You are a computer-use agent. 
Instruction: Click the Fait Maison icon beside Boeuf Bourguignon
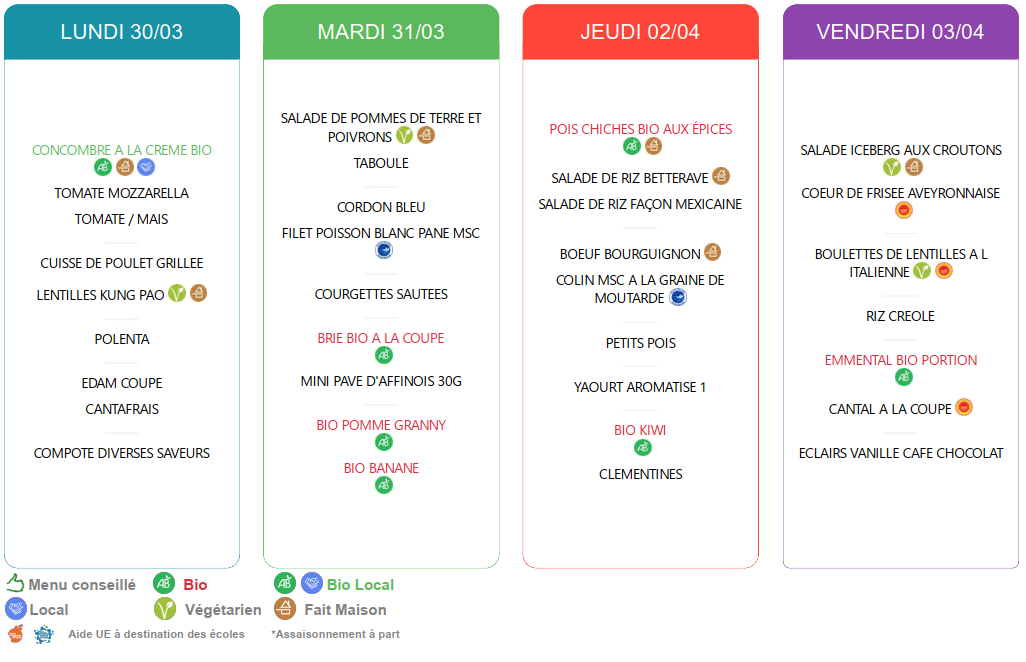click(712, 252)
